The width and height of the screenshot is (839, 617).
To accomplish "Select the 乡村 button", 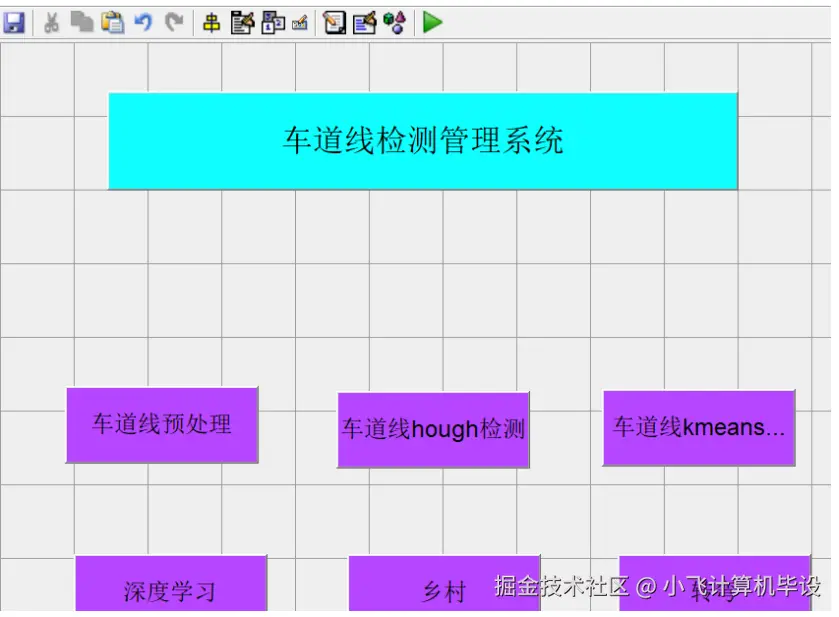I will pos(444,584).
